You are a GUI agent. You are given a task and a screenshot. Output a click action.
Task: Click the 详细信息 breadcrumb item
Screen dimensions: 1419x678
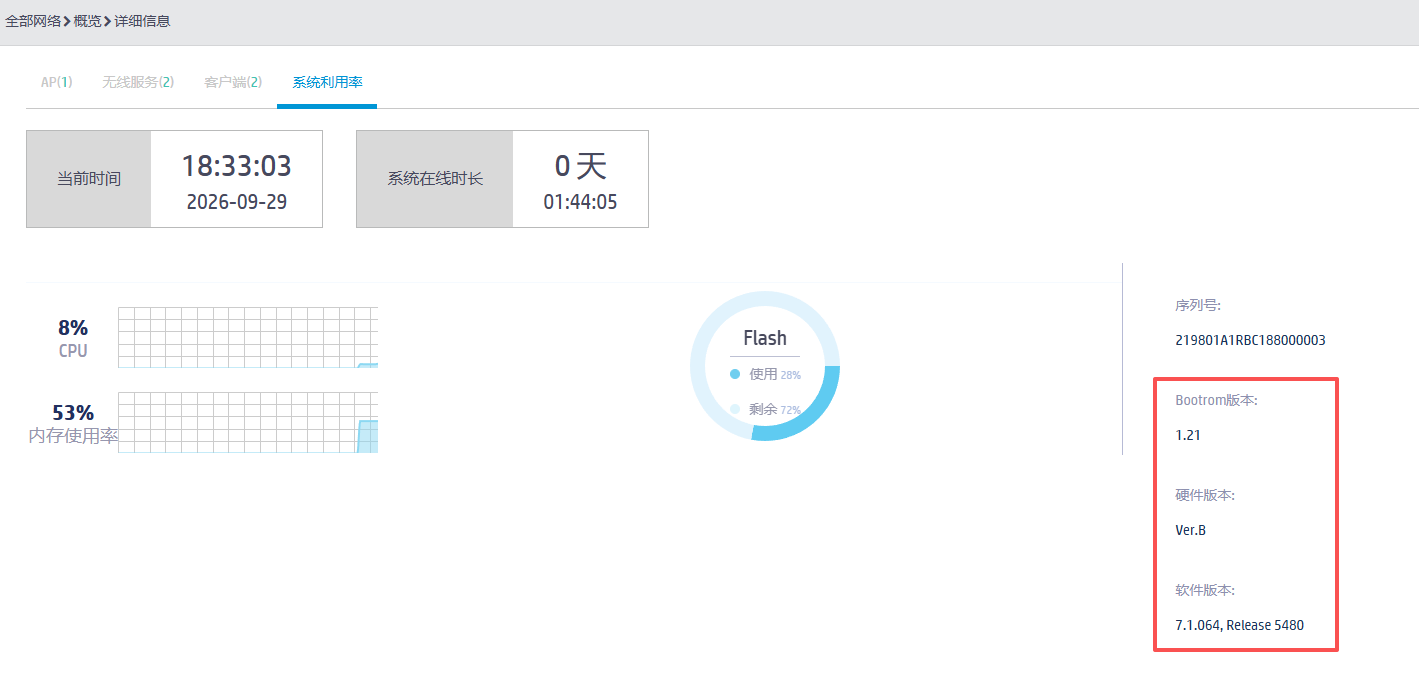pos(142,21)
